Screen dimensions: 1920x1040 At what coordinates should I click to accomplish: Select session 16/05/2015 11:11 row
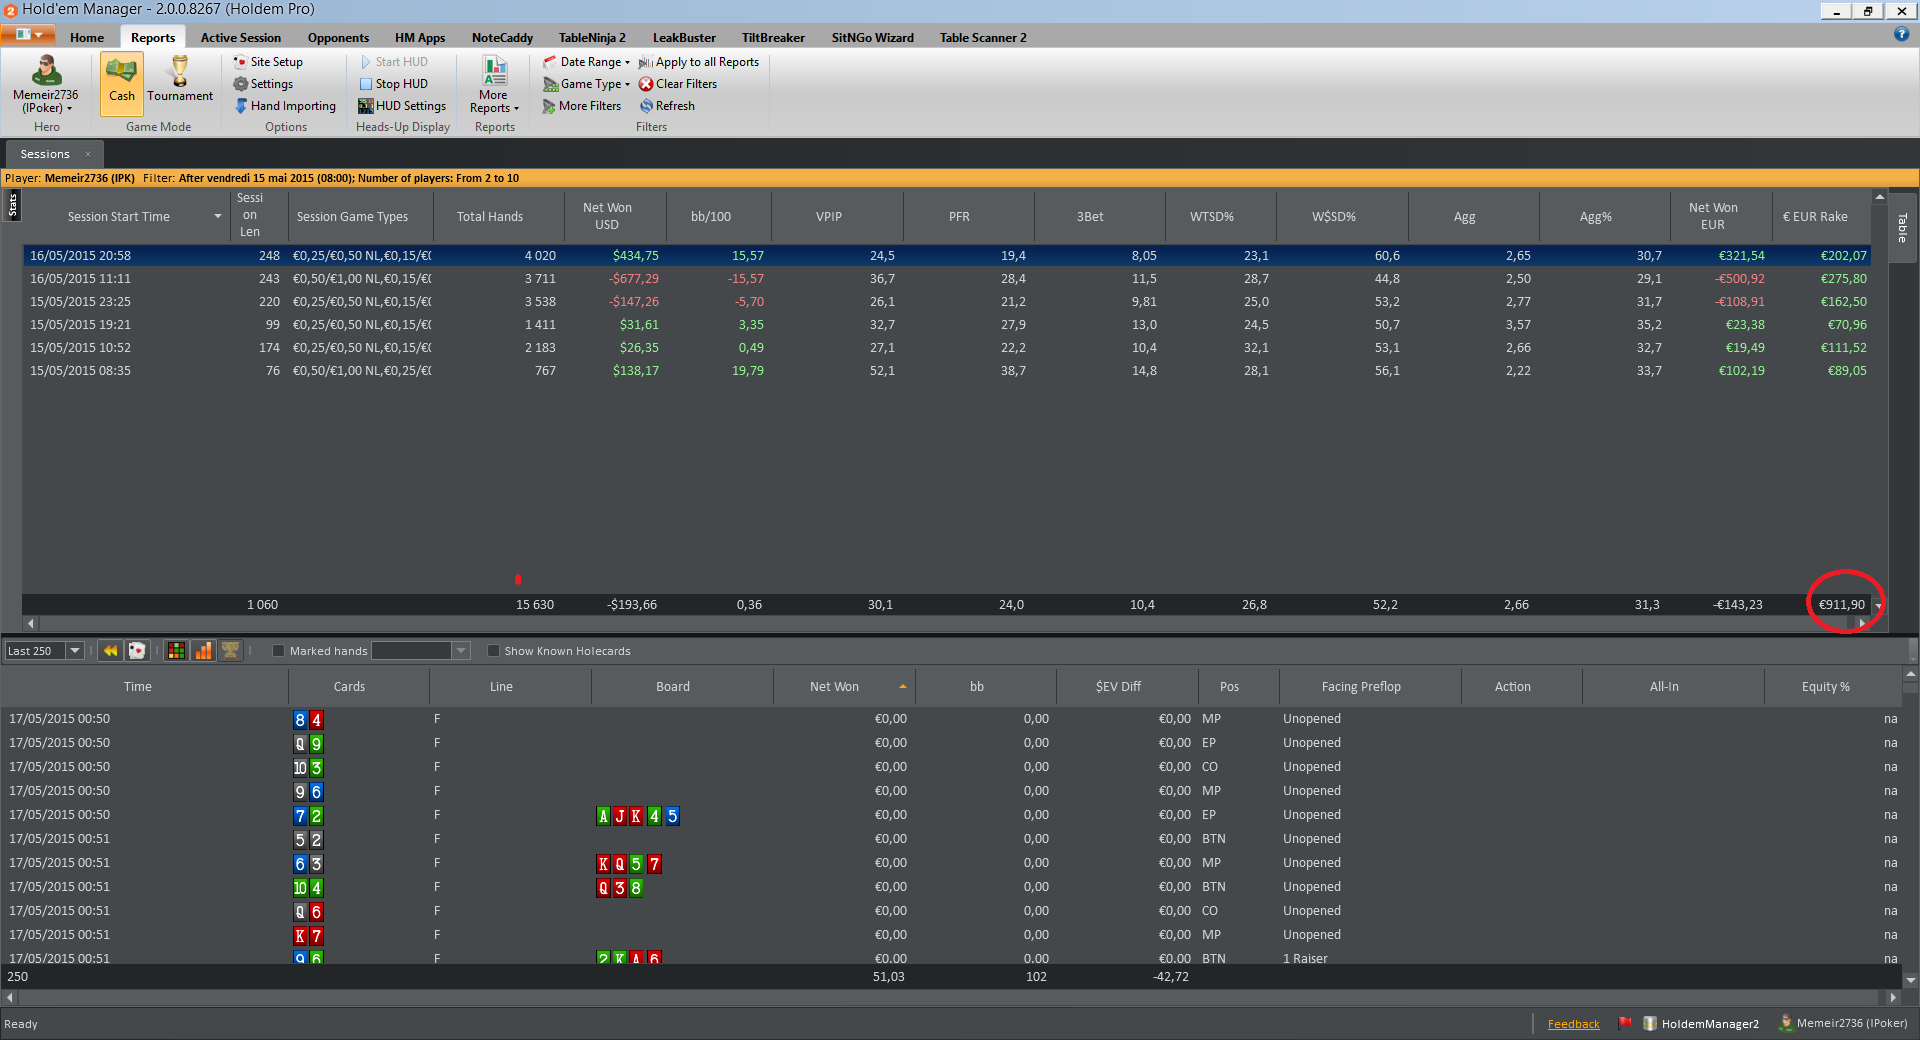[x=948, y=279]
